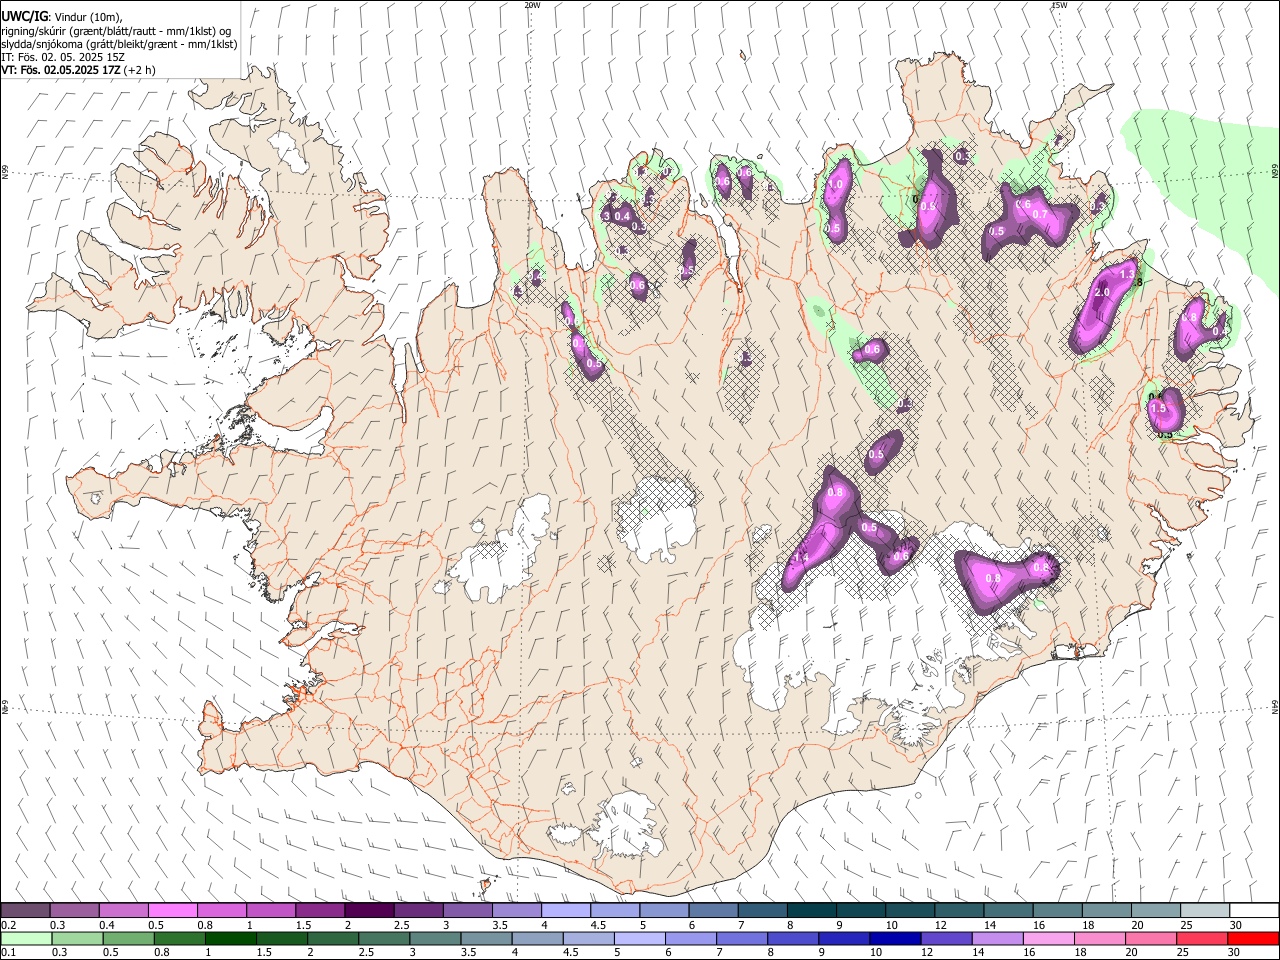The image size is (1280, 960).
Task: Click the '1.3' precipitation value on the map
Action: click(x=1127, y=273)
